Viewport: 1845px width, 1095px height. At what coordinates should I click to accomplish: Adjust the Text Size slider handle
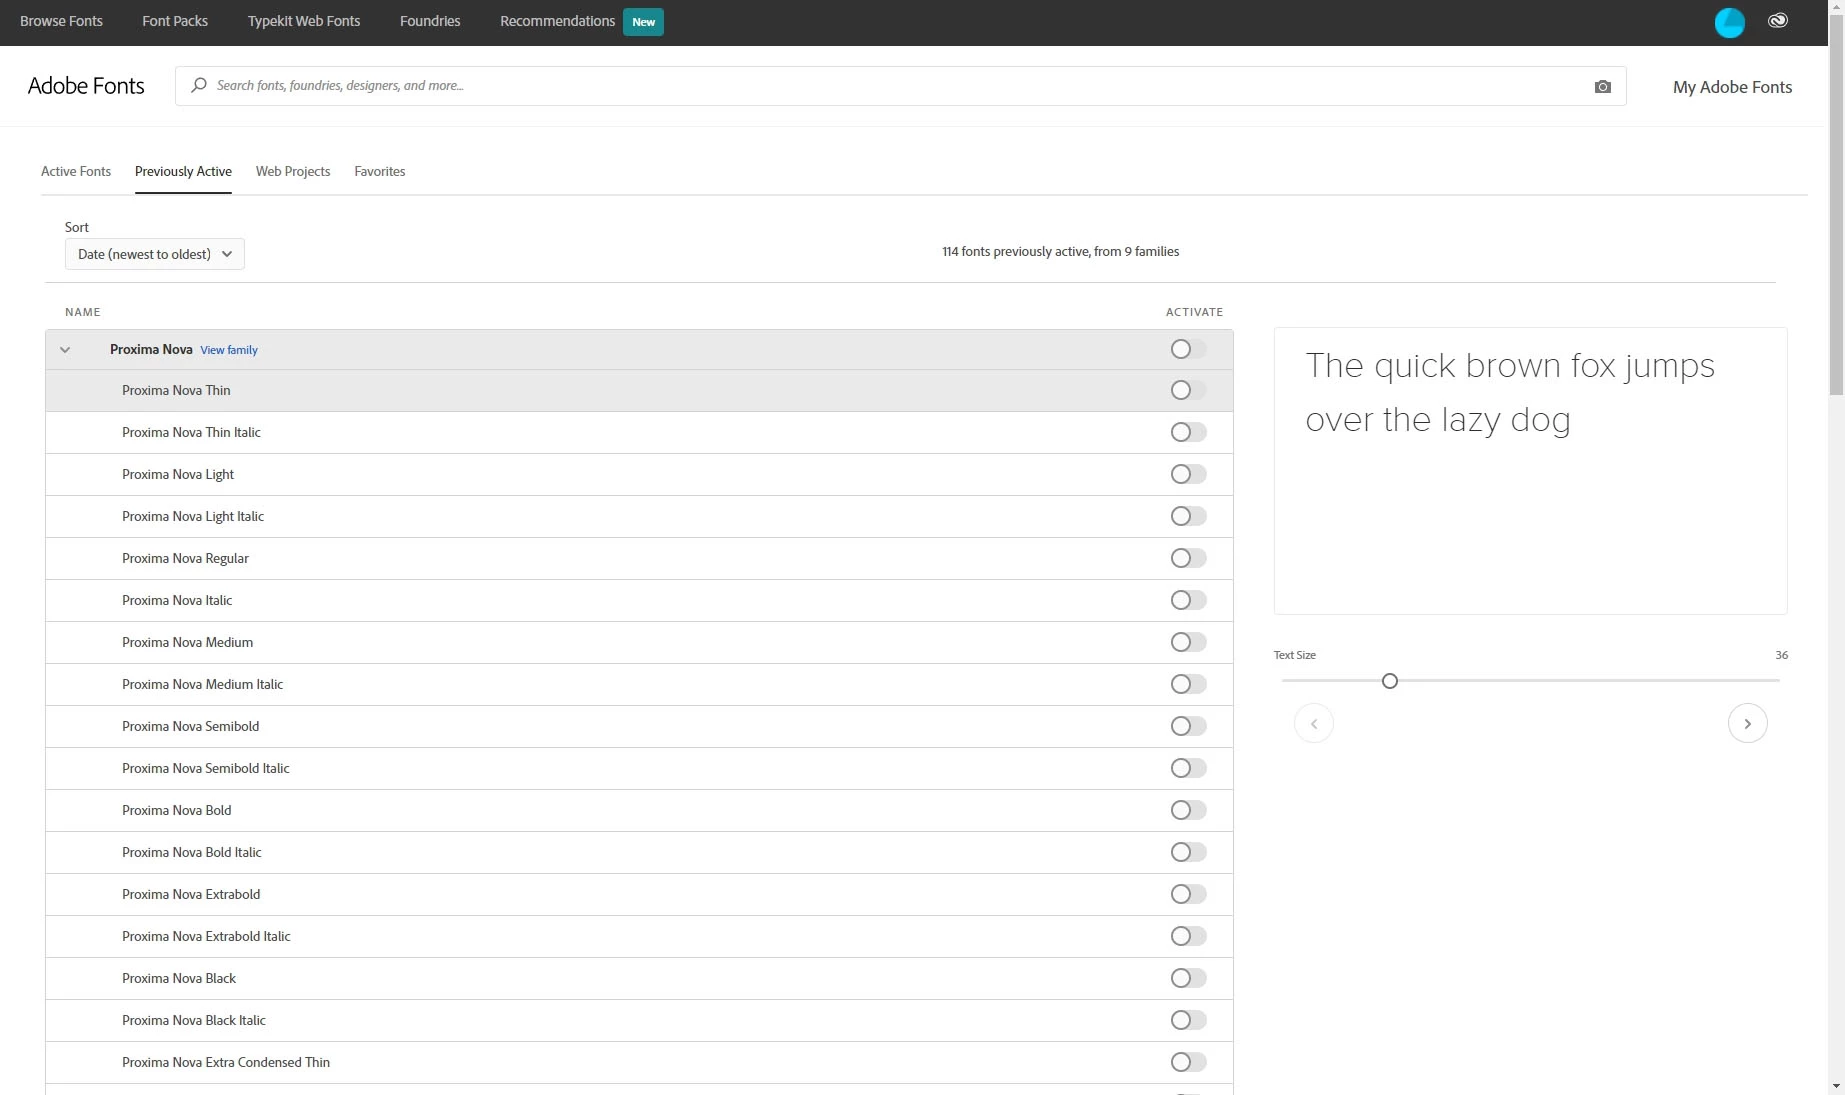click(1389, 681)
